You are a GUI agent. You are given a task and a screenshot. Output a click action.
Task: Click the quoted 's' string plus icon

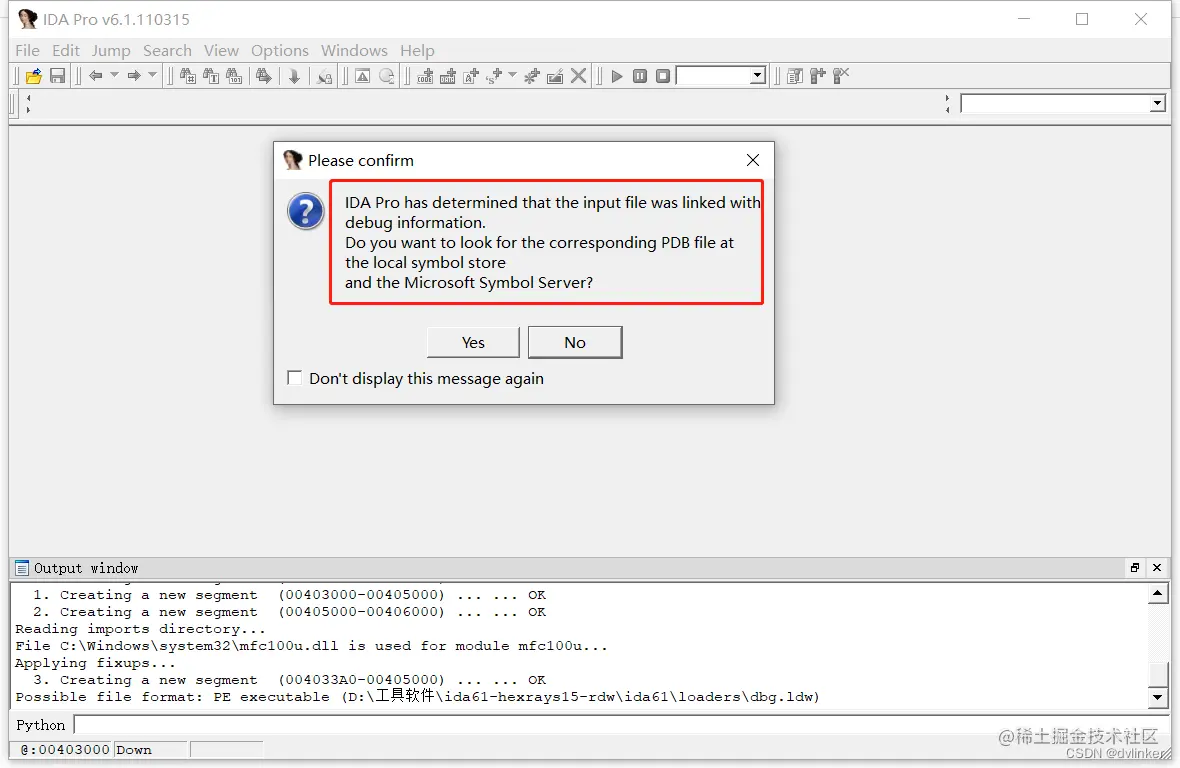coord(494,76)
